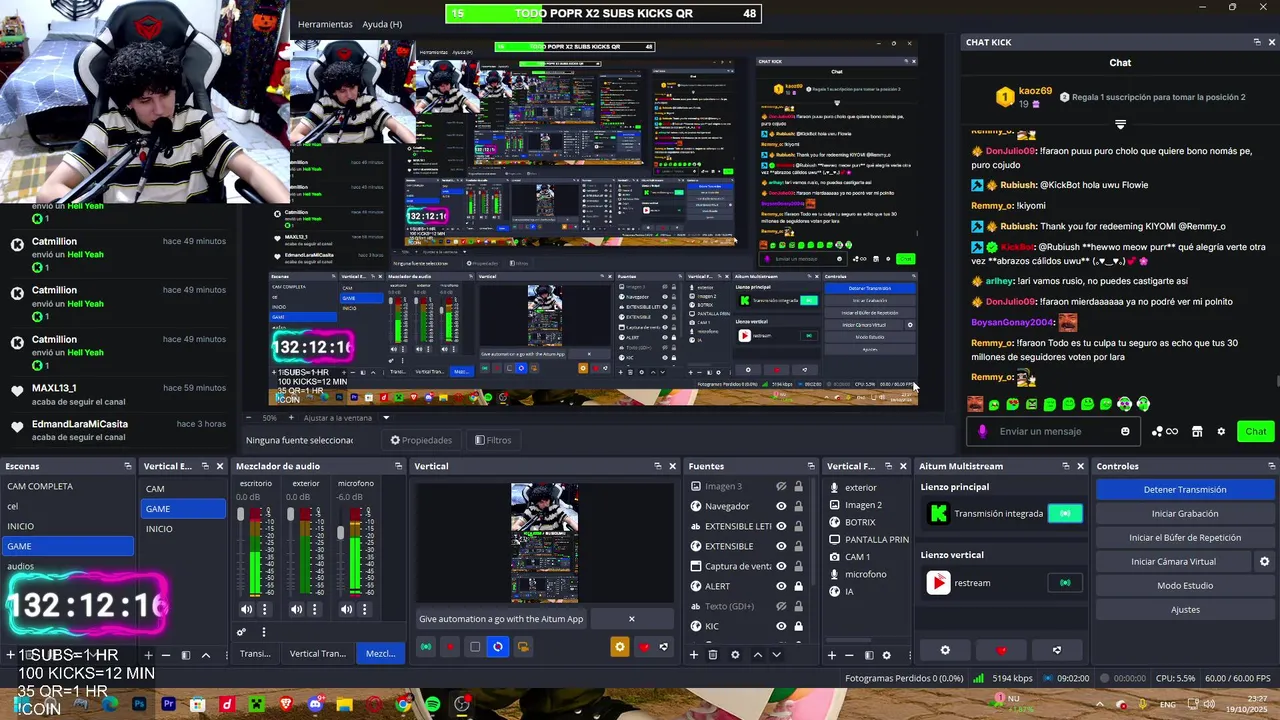Open Herramientas menu
Viewport: 1280px width, 720px height.
pyautogui.click(x=325, y=24)
